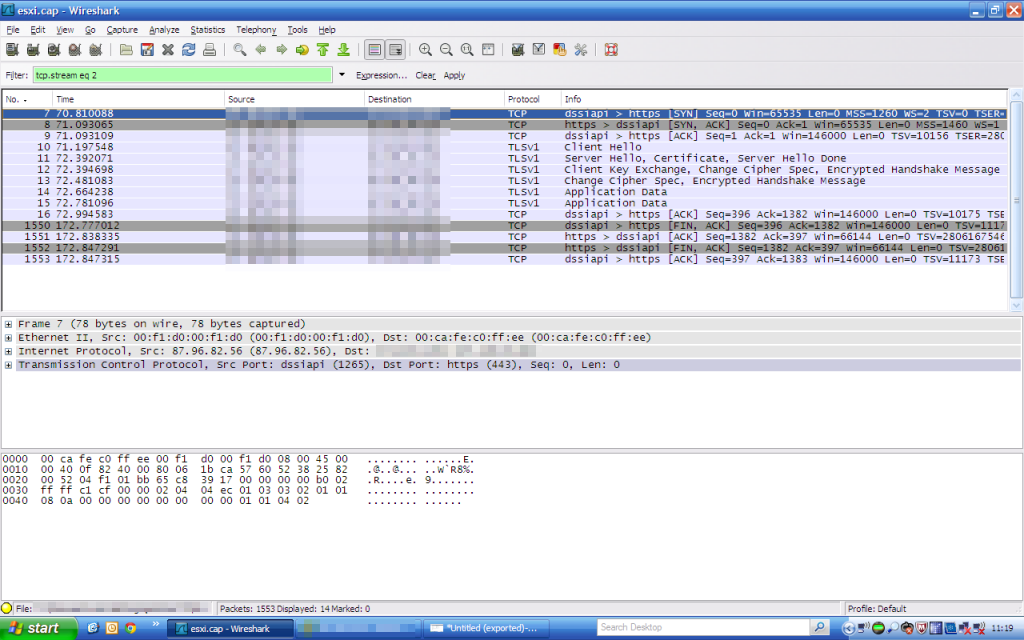The height and width of the screenshot is (640, 1024).
Task: Open the coloring rules editor
Action: pos(560,50)
